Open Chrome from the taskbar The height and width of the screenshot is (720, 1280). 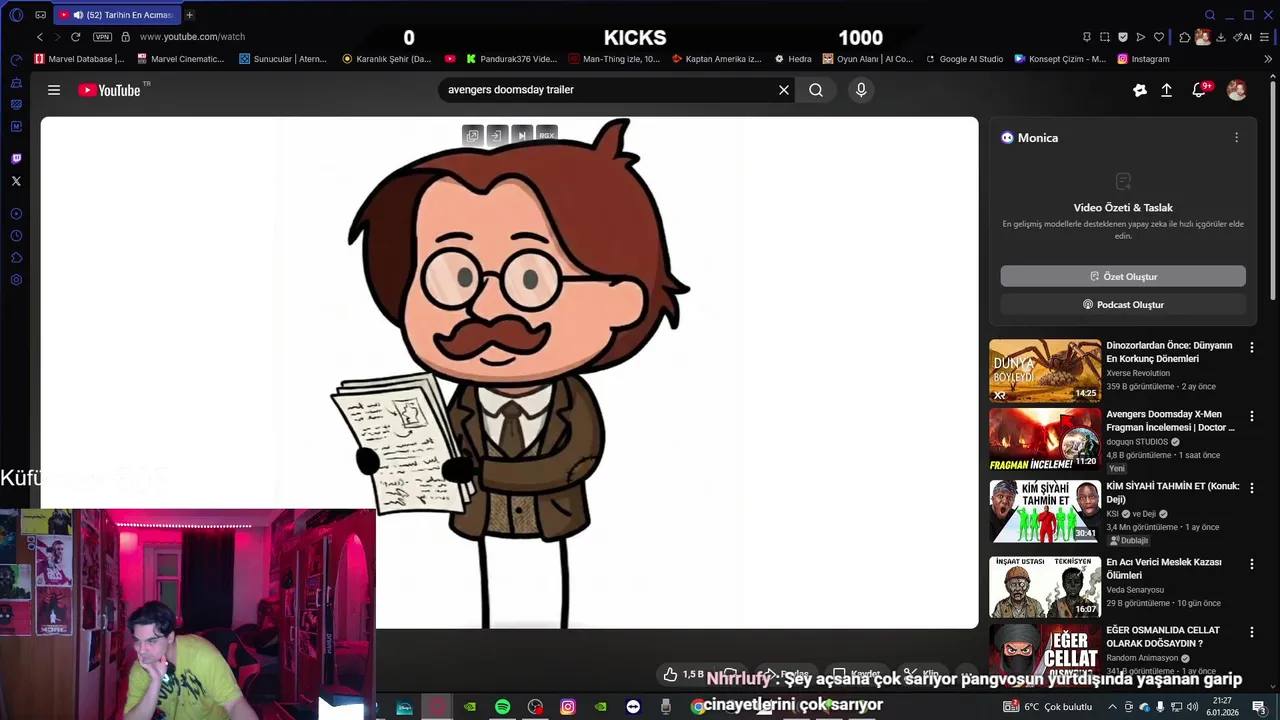698,707
